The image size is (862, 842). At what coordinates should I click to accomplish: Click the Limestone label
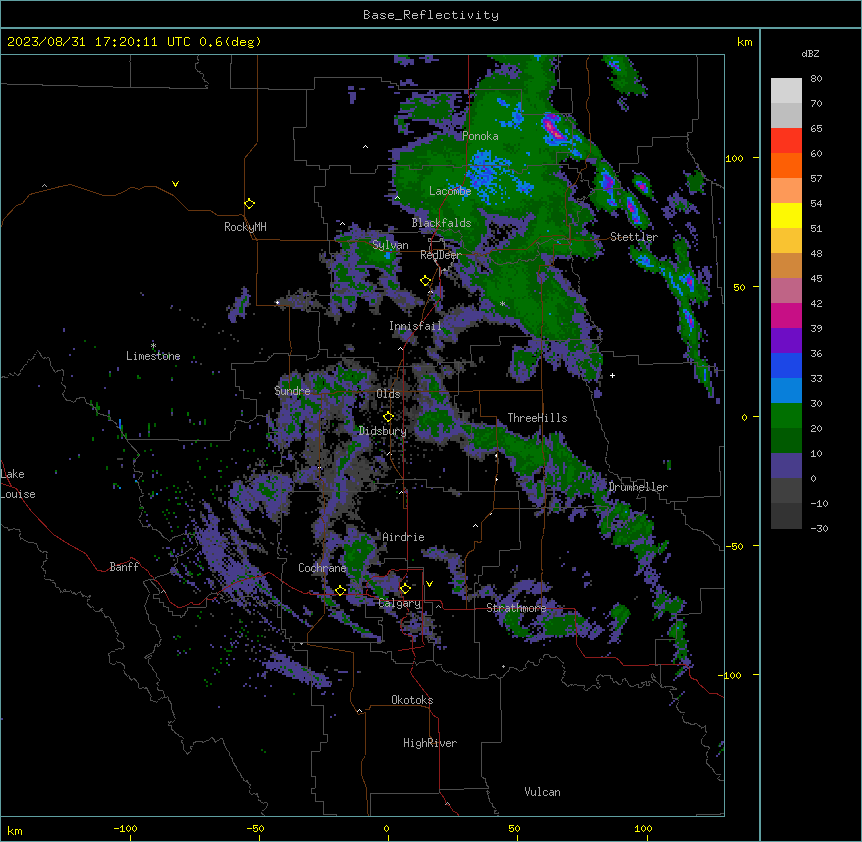click(153, 356)
